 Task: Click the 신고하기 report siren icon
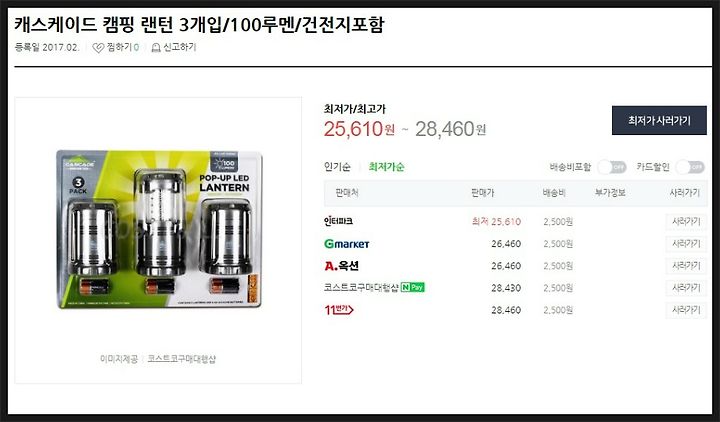pos(156,48)
